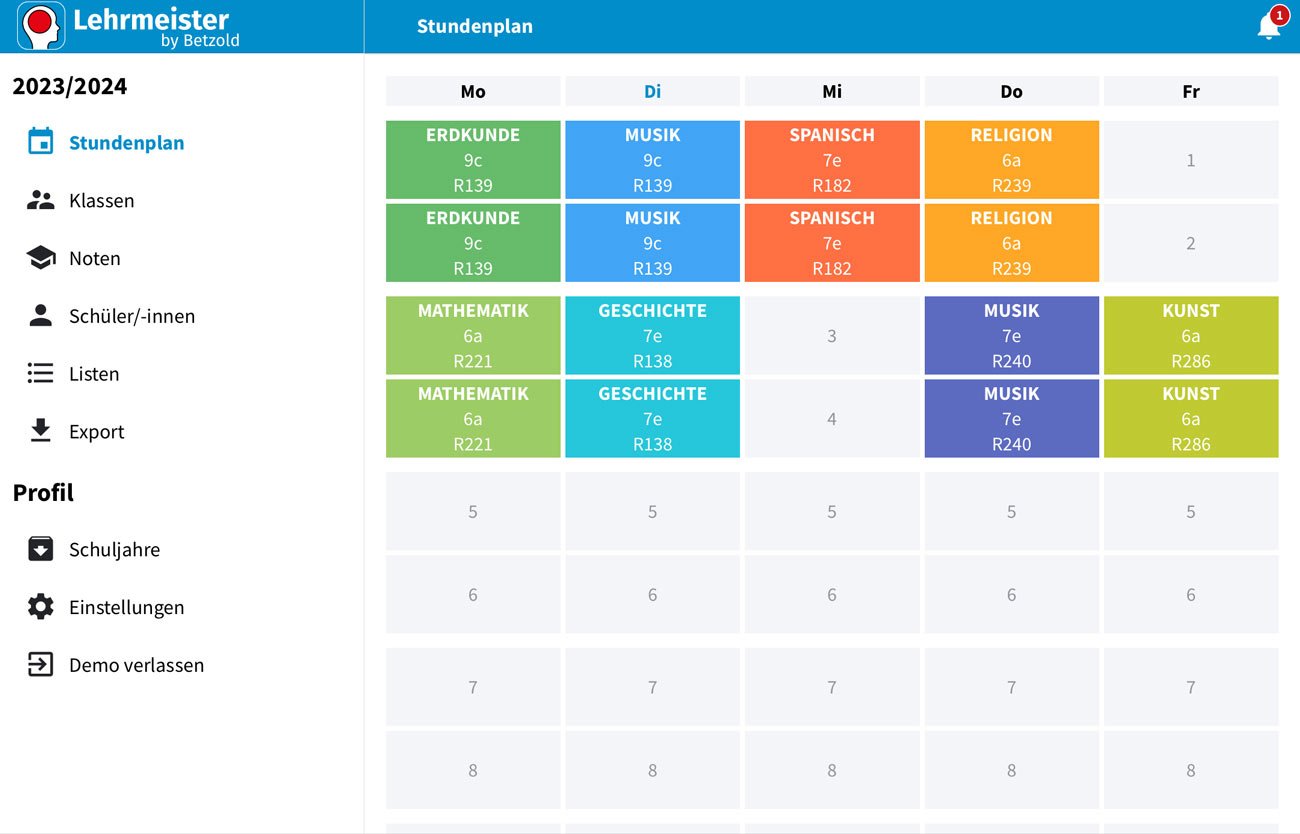This screenshot has width=1300, height=834.
Task: Click empty Wednesday period 3 slot
Action: point(832,336)
